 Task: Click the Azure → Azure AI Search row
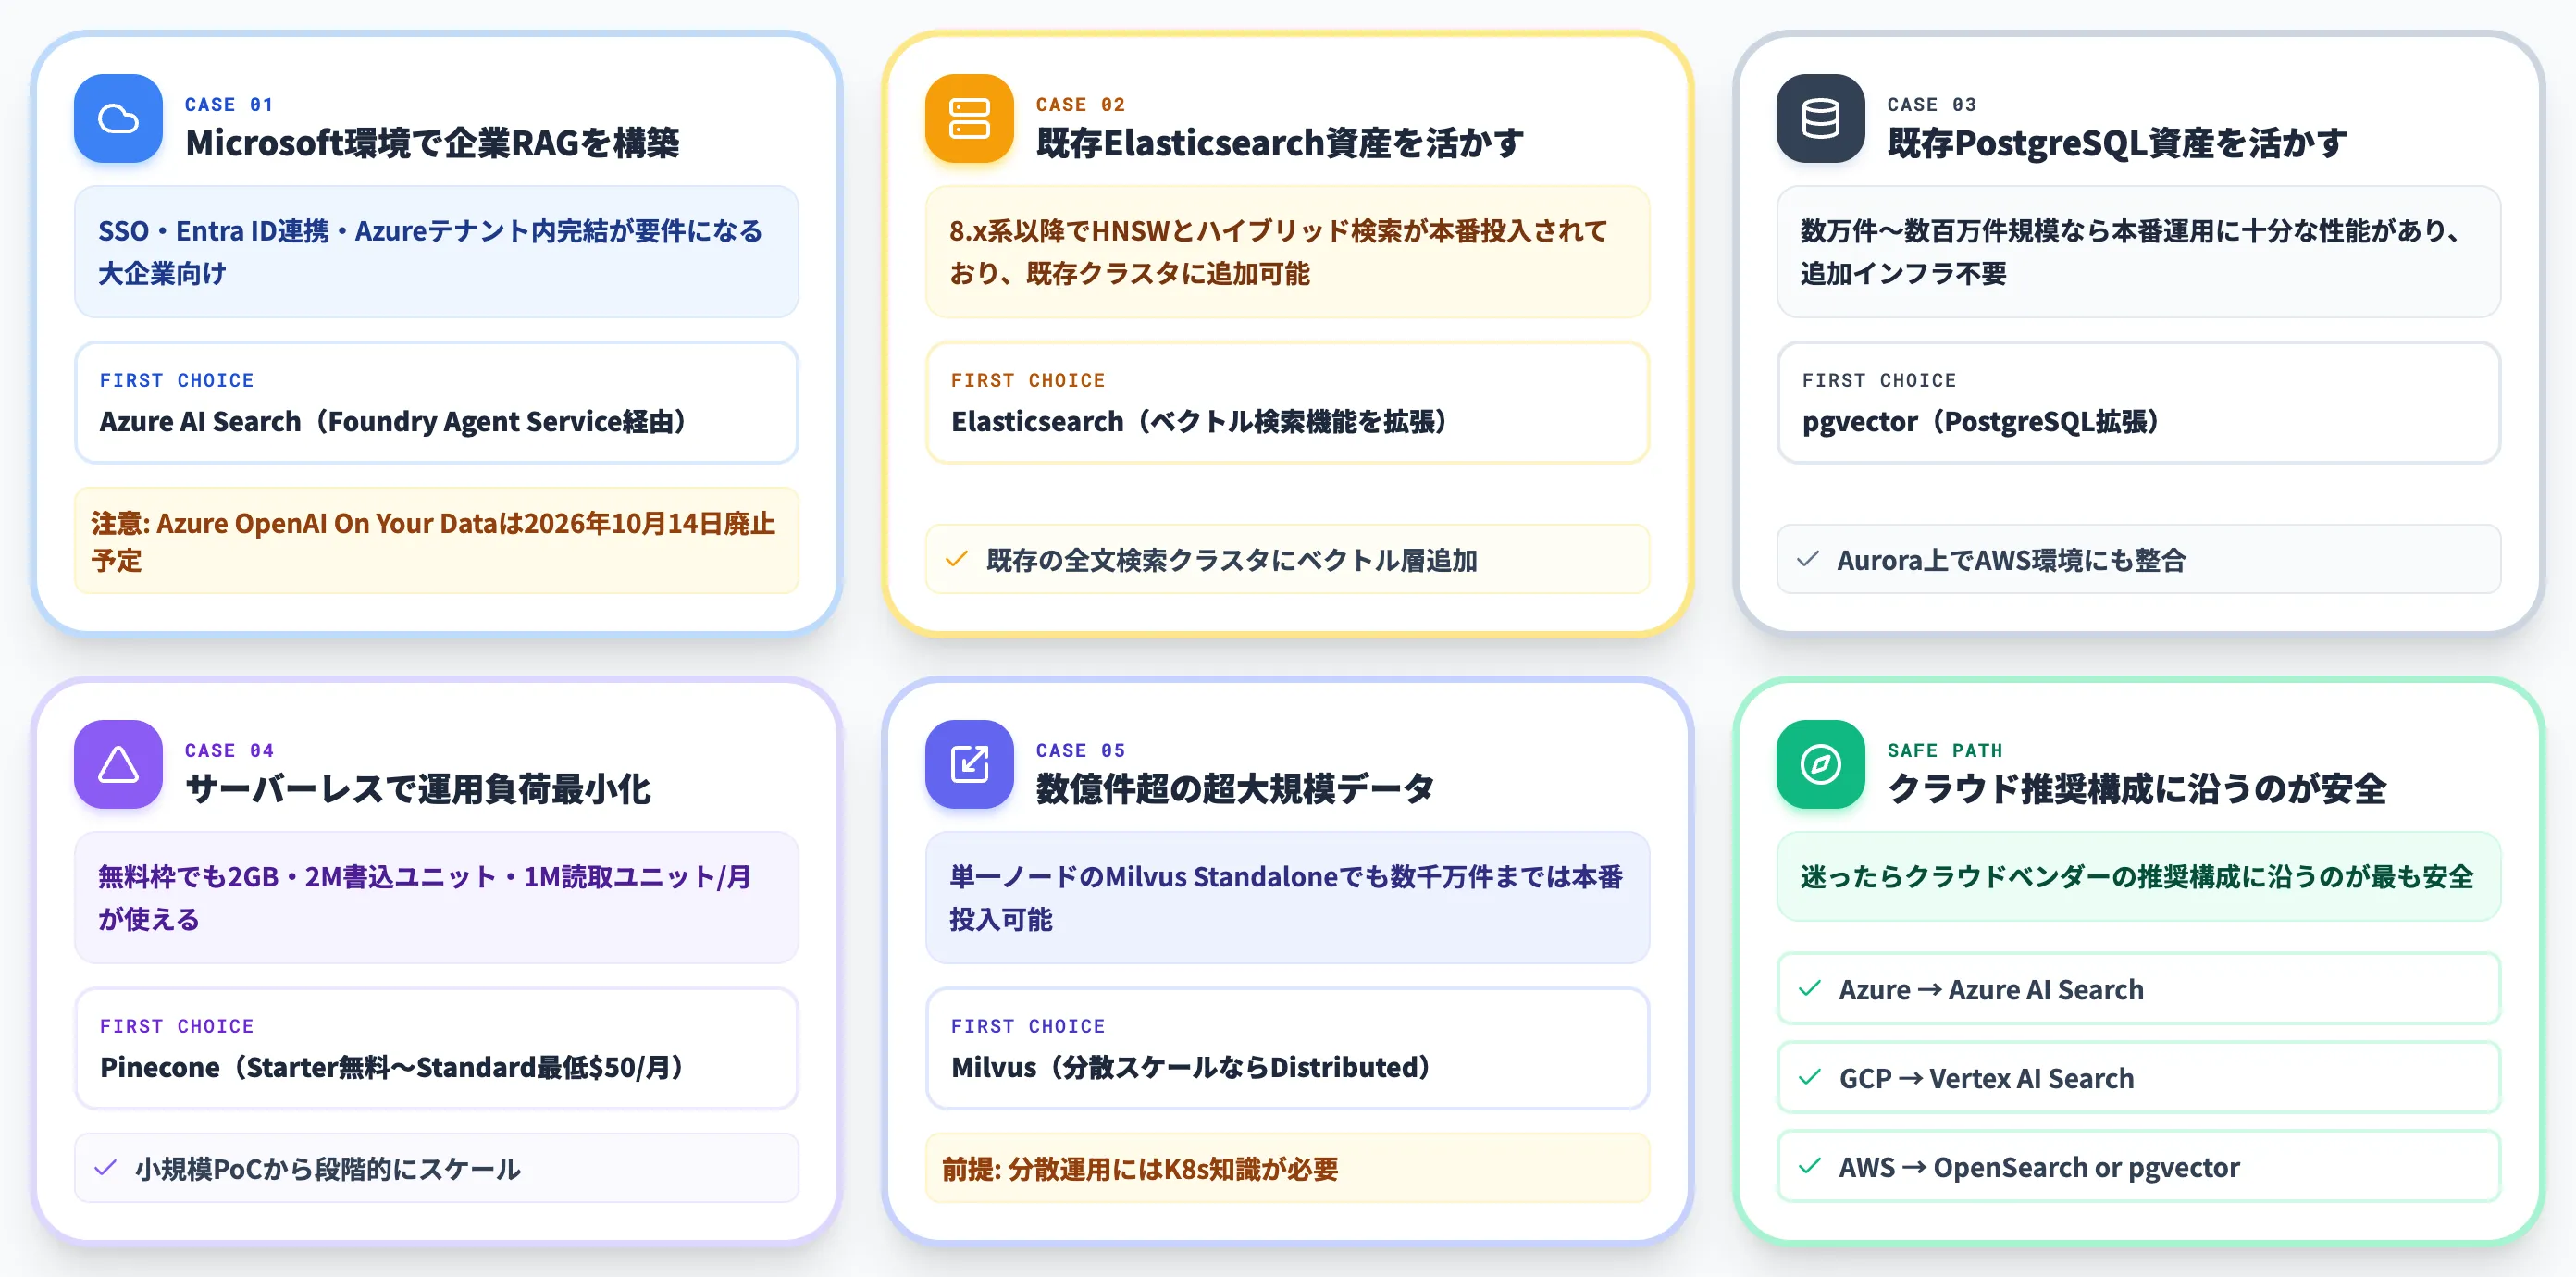(x=2138, y=989)
